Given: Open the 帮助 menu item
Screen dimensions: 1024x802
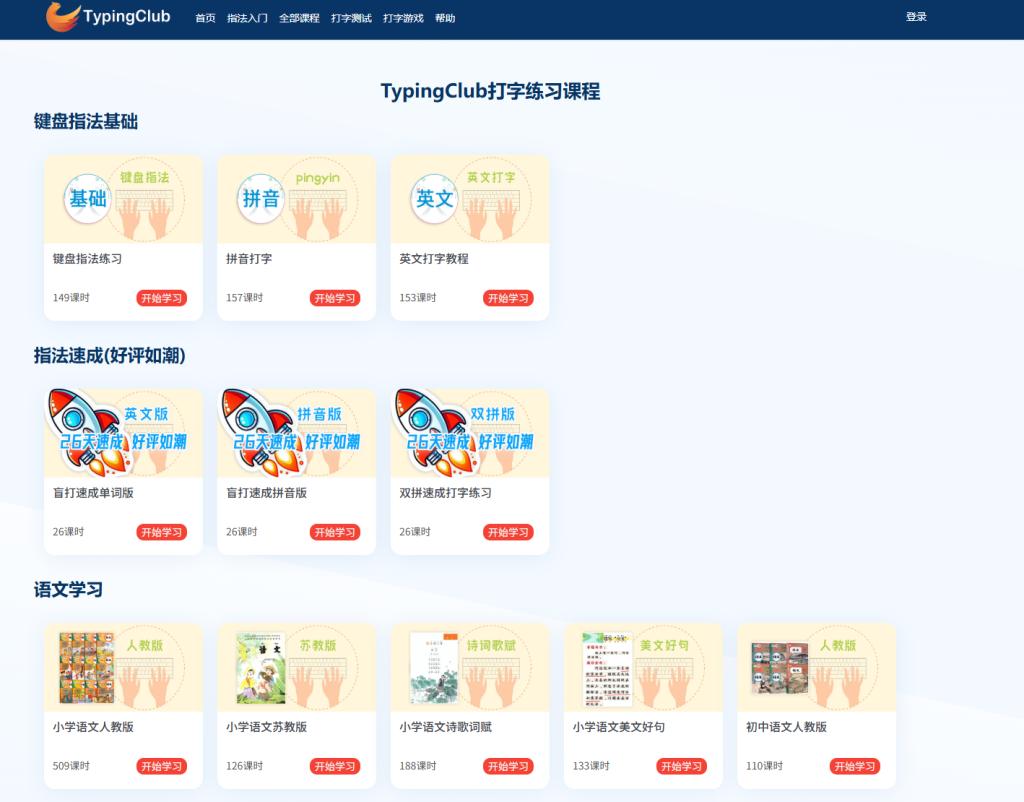Looking at the screenshot, I should [445, 18].
